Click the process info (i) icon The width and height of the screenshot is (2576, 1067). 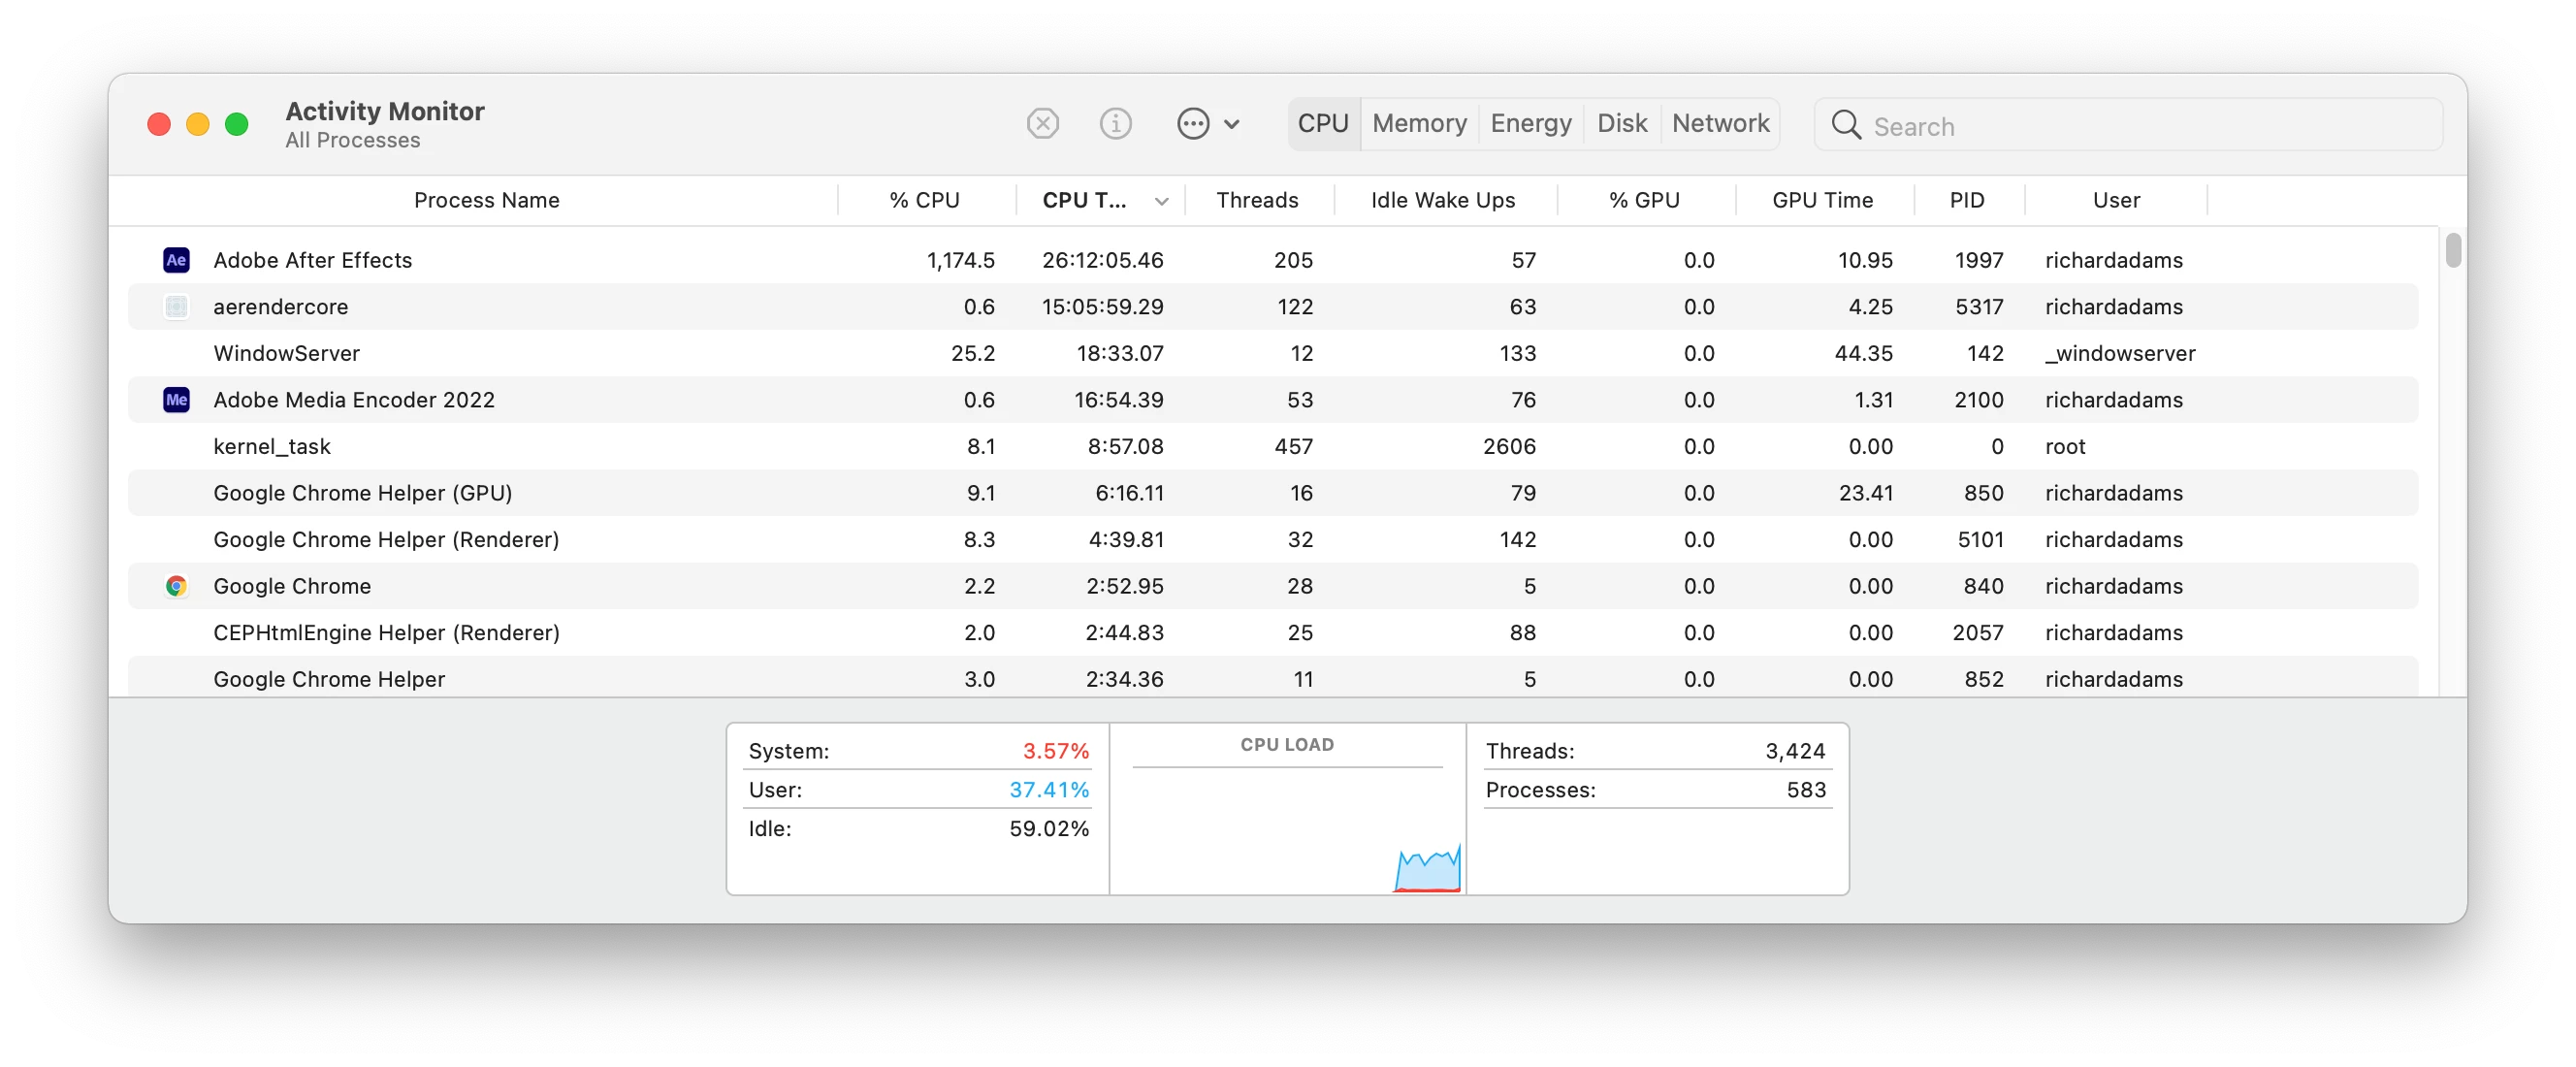coord(1115,124)
